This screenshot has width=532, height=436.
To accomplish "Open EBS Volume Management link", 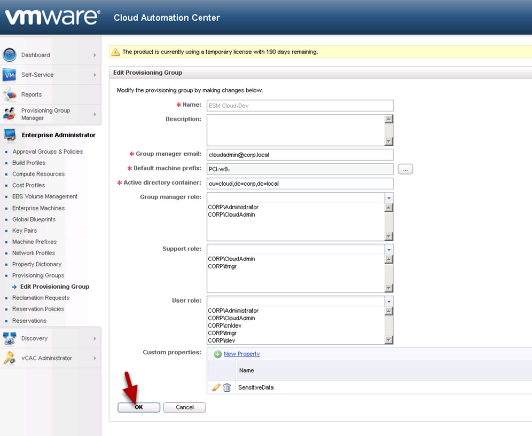I will 45,196.
